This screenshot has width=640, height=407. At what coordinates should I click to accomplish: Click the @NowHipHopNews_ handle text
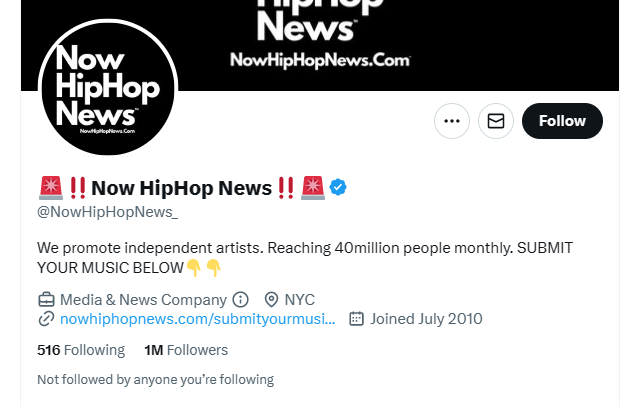click(107, 212)
